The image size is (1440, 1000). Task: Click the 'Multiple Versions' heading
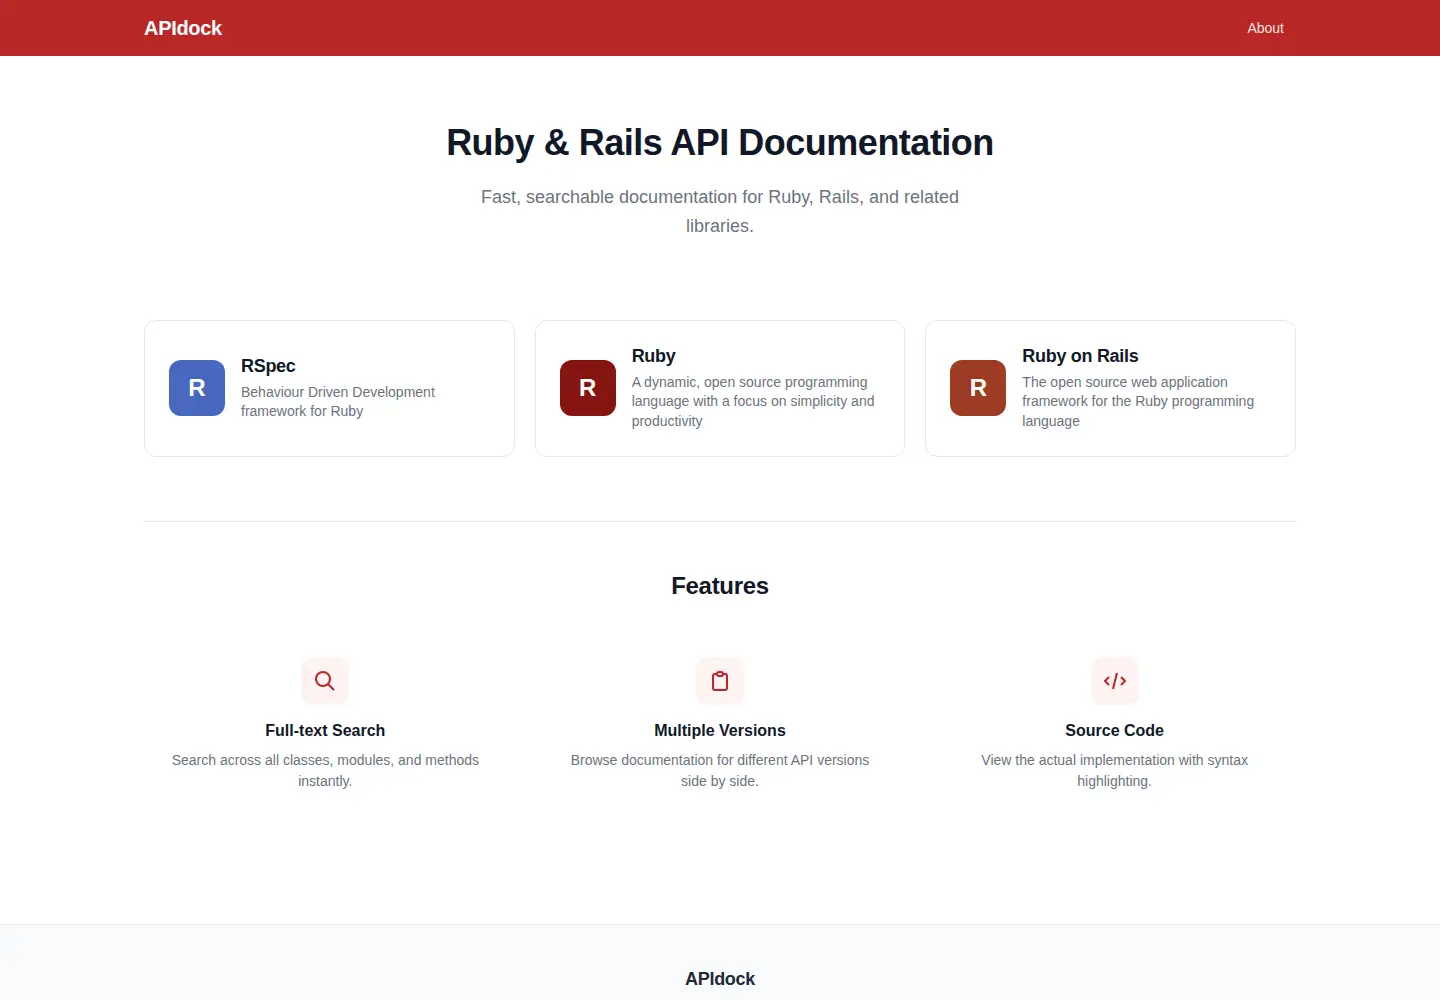pyautogui.click(x=720, y=730)
